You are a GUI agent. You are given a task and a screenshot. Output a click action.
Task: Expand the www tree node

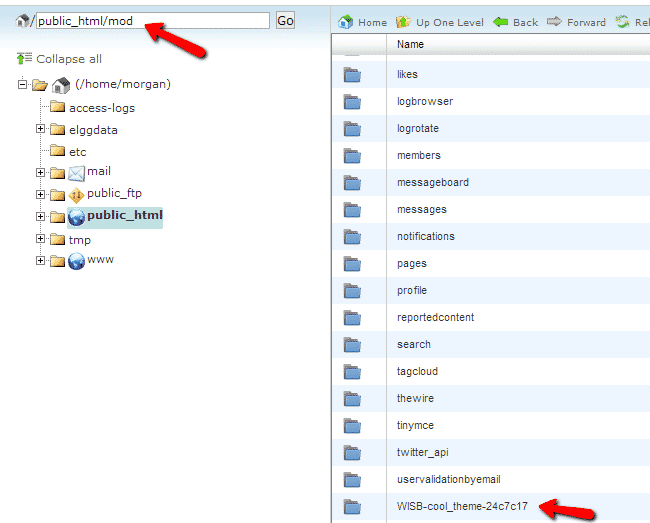coord(40,261)
